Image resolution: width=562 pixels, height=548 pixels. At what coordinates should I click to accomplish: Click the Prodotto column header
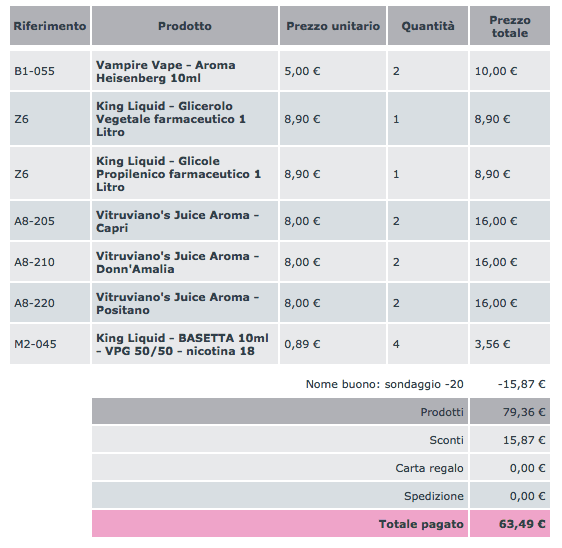(x=185, y=26)
